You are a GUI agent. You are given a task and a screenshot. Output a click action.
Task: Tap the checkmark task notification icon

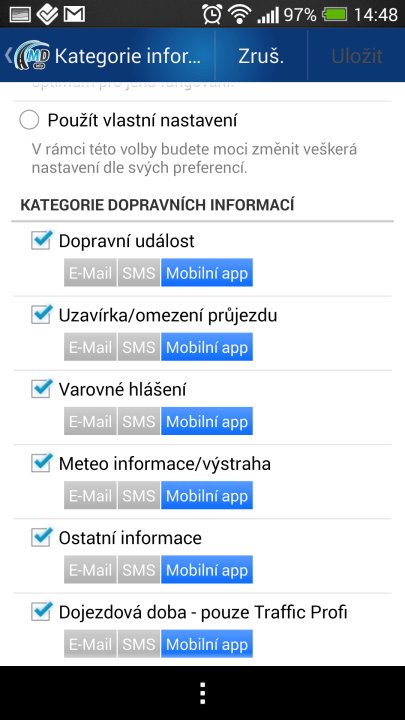point(47,14)
